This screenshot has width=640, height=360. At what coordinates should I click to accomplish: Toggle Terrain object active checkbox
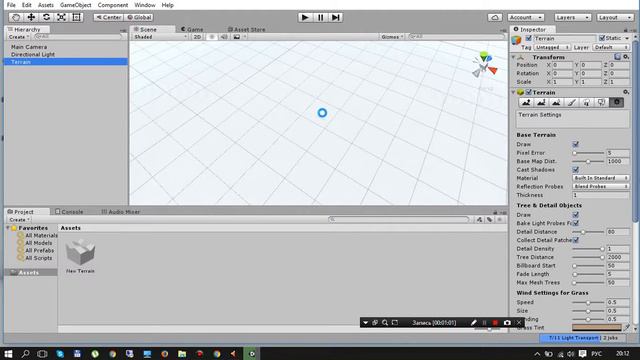pos(529,38)
